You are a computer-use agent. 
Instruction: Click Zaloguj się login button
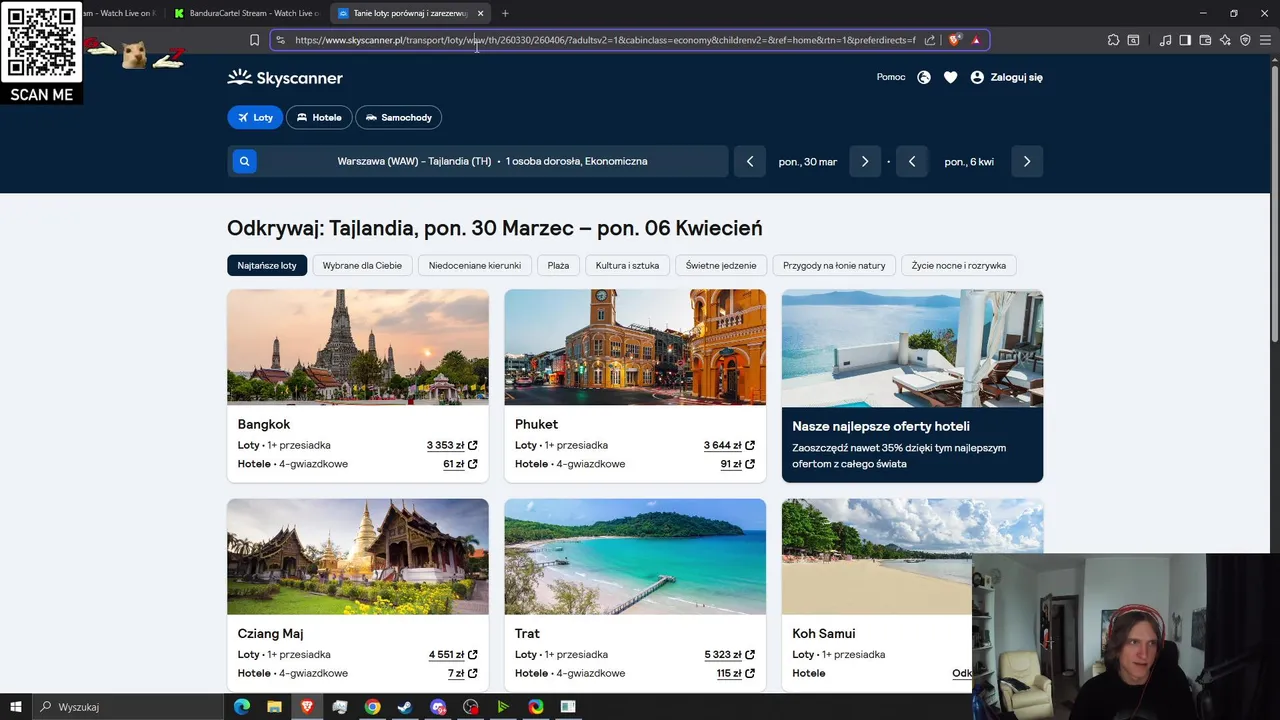pyautogui.click(x=1006, y=77)
